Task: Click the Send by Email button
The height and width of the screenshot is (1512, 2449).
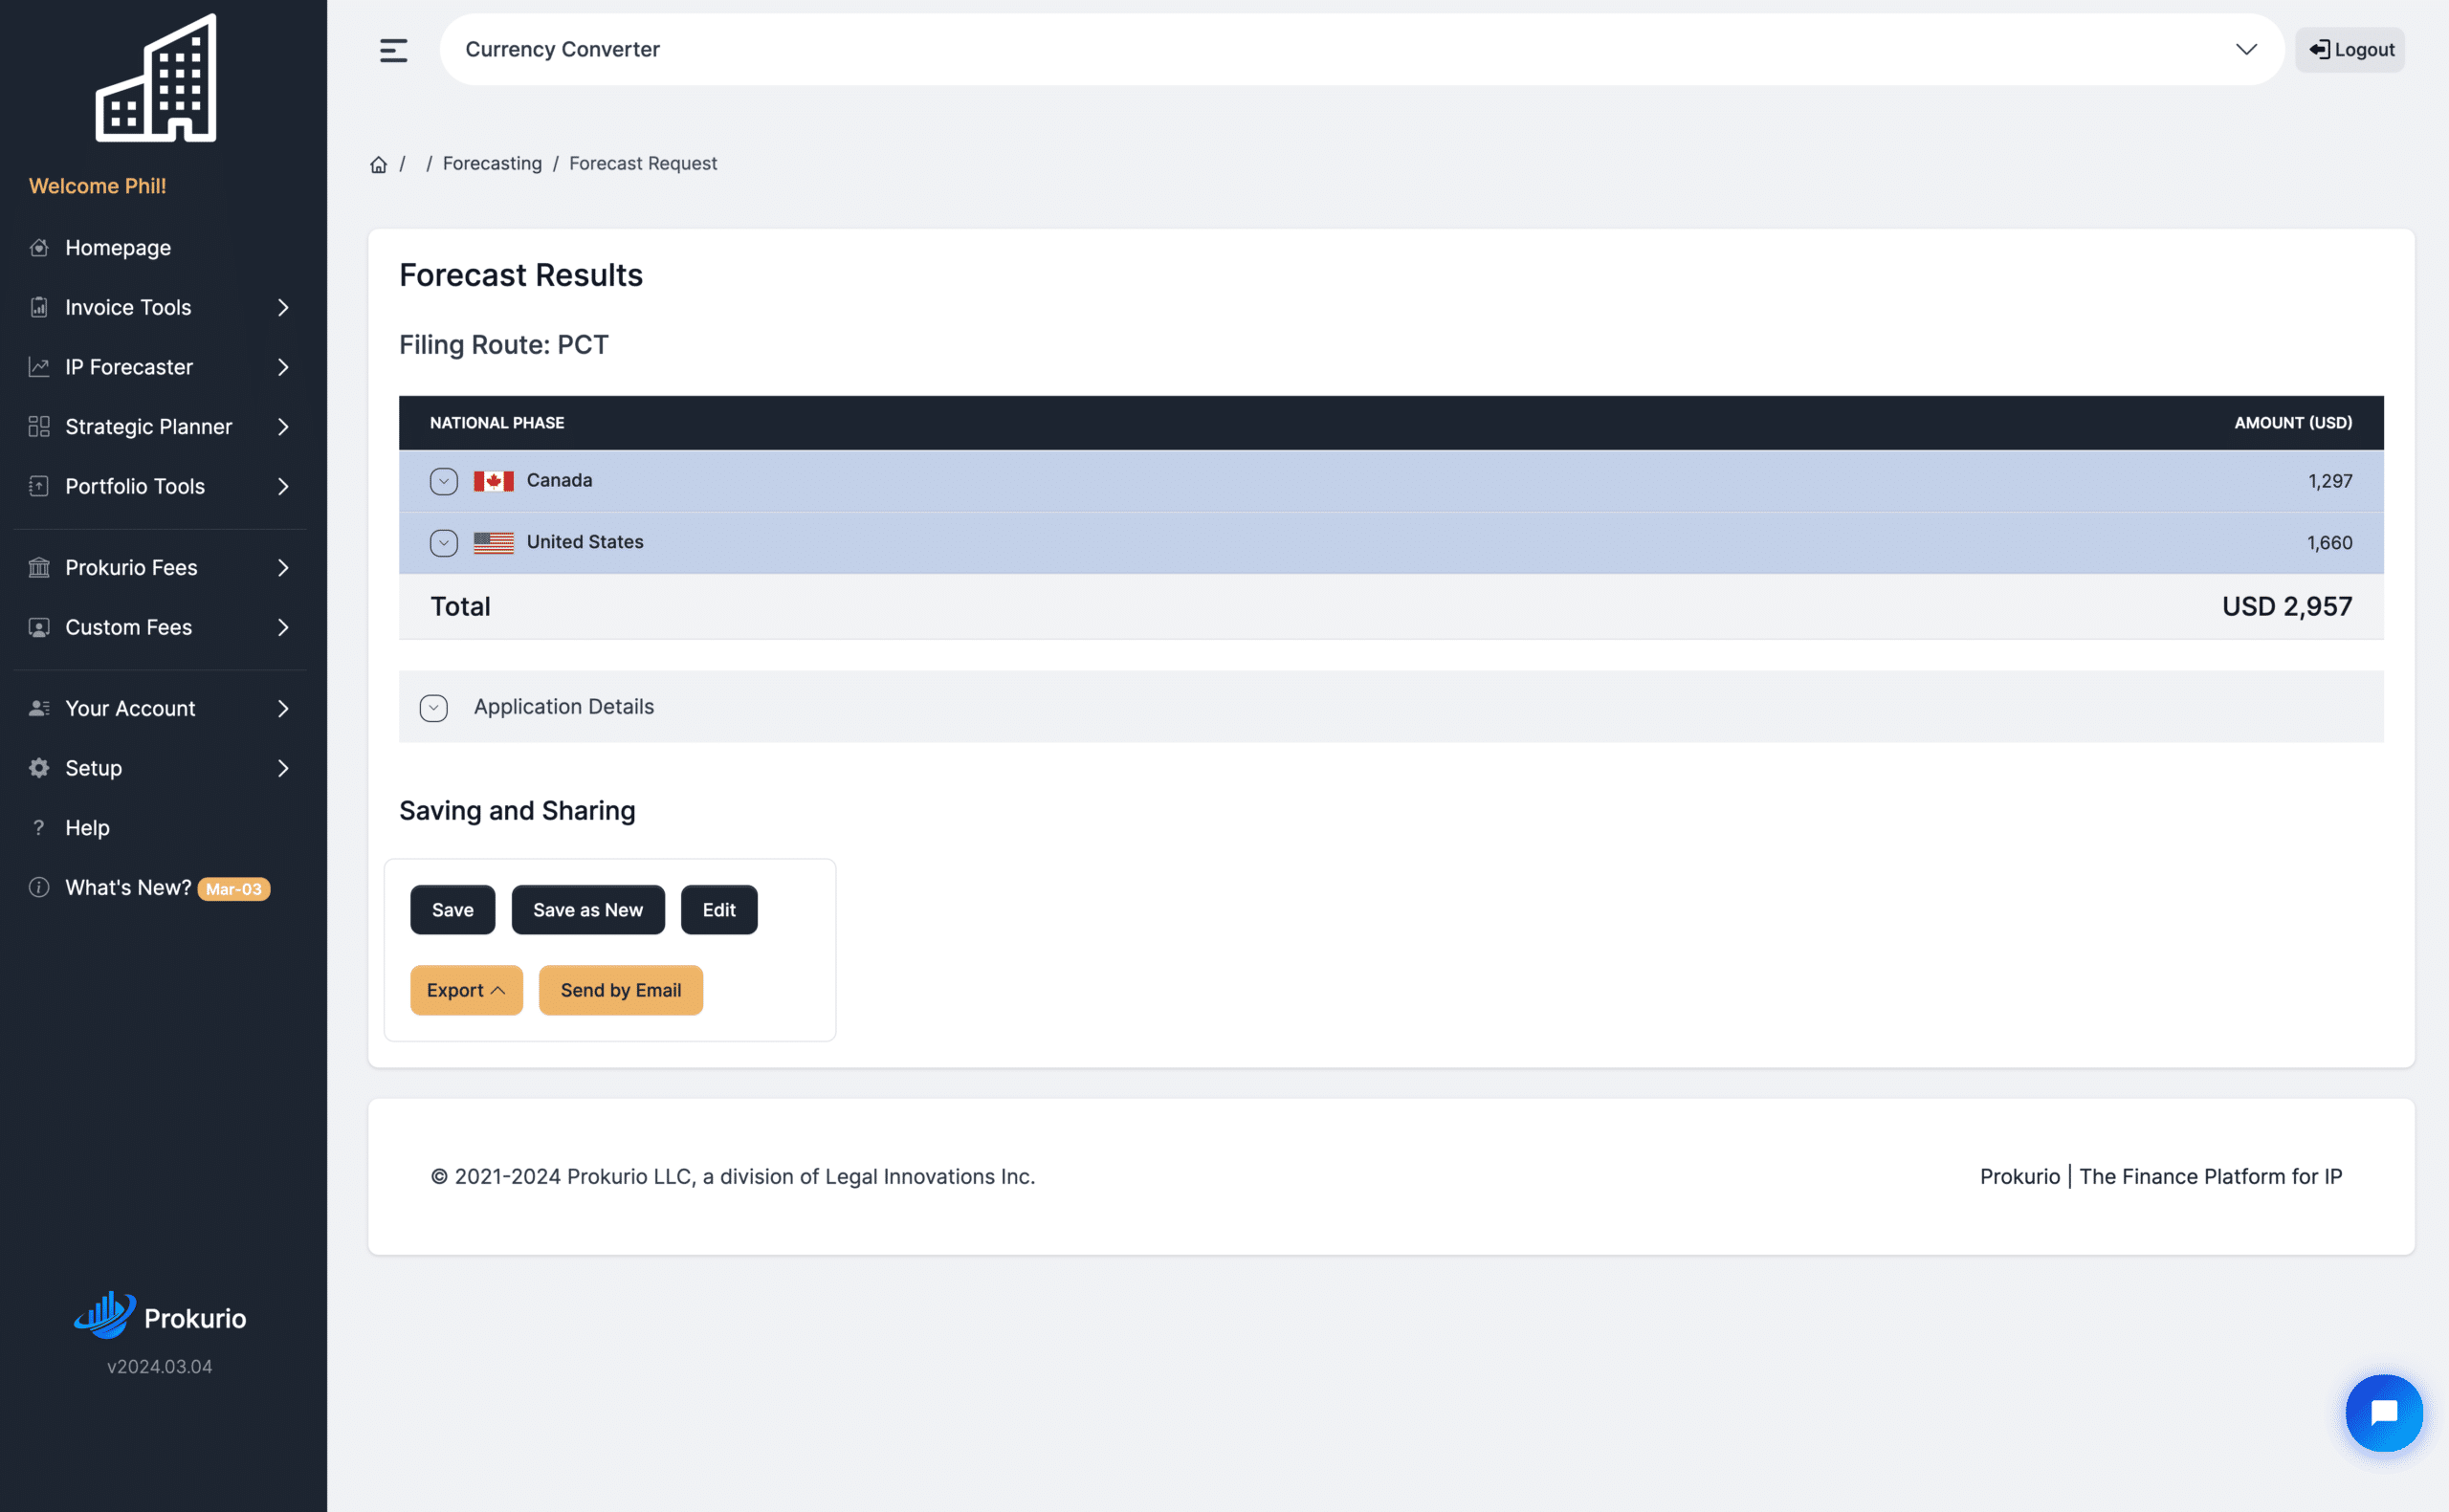Action: 621,990
